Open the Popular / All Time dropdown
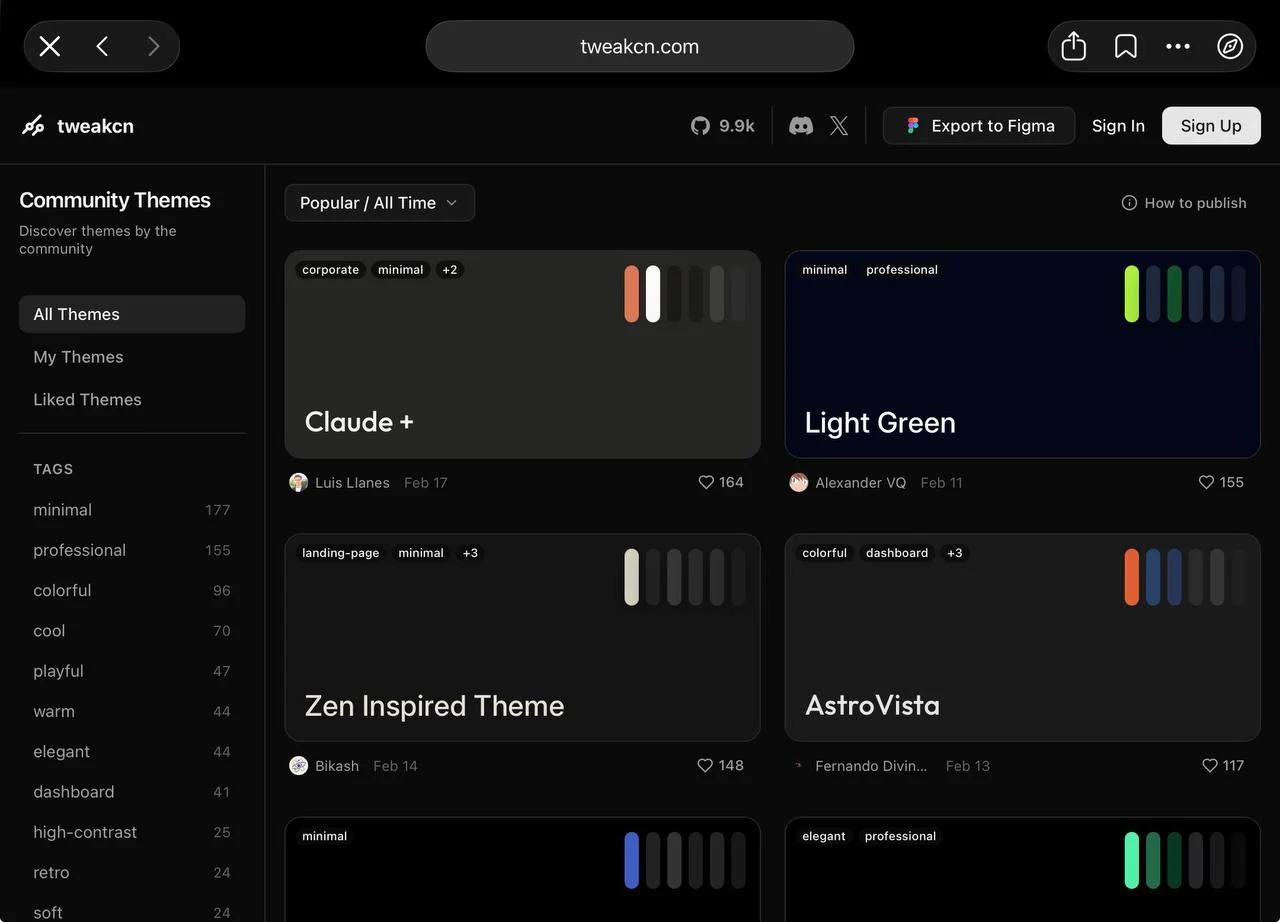Viewport: 1280px width, 922px height. pyautogui.click(x=380, y=203)
